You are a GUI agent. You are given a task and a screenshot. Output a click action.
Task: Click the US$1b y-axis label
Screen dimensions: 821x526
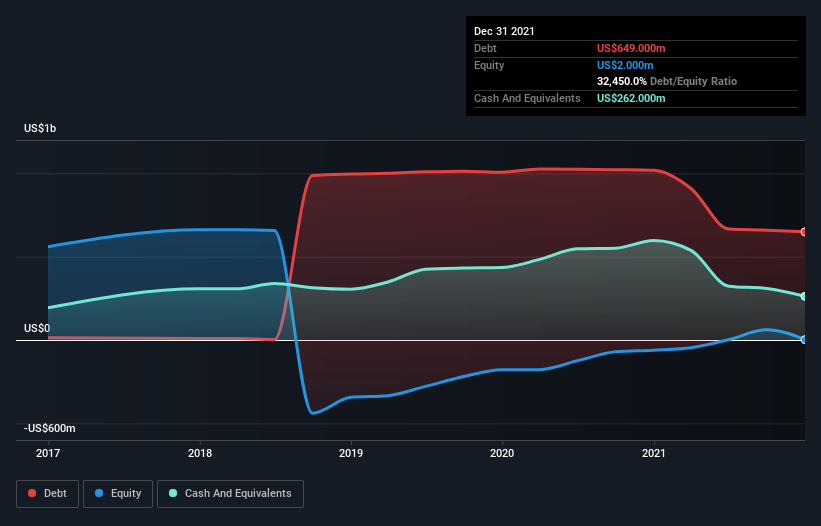point(40,128)
